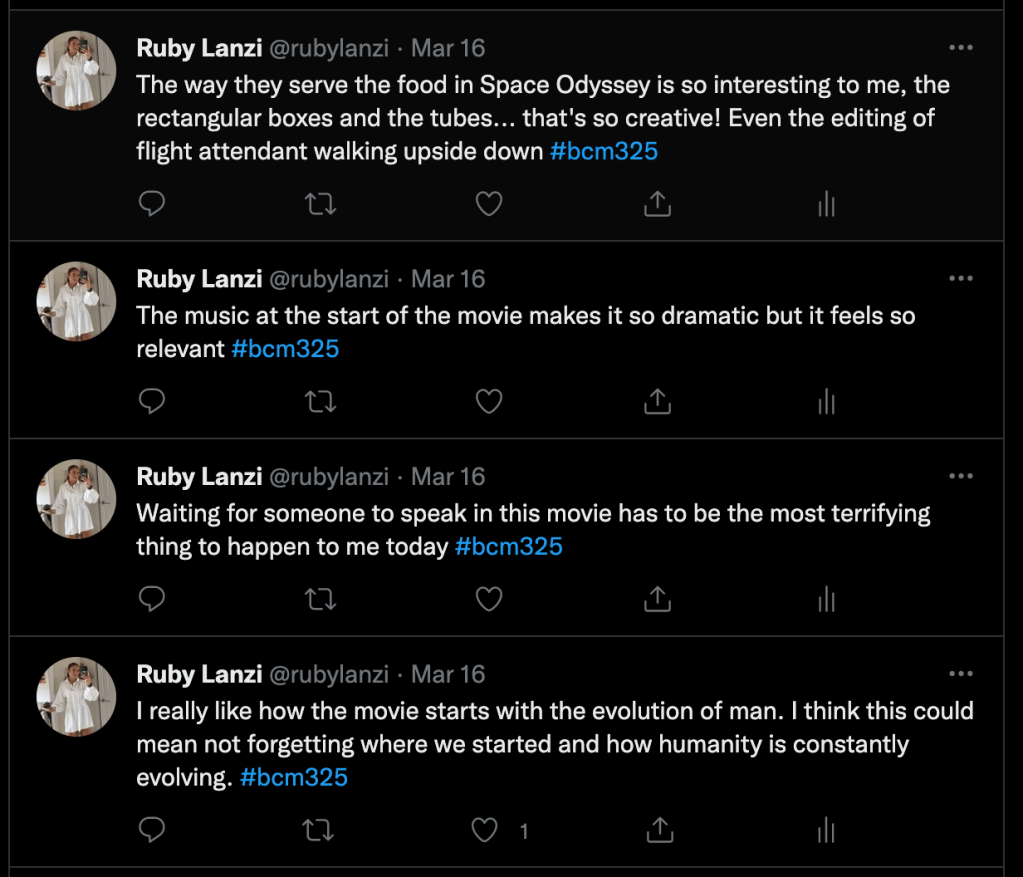View analytics for the Space Odyssey food tweet
This screenshot has height=877, width=1023.
(826, 205)
